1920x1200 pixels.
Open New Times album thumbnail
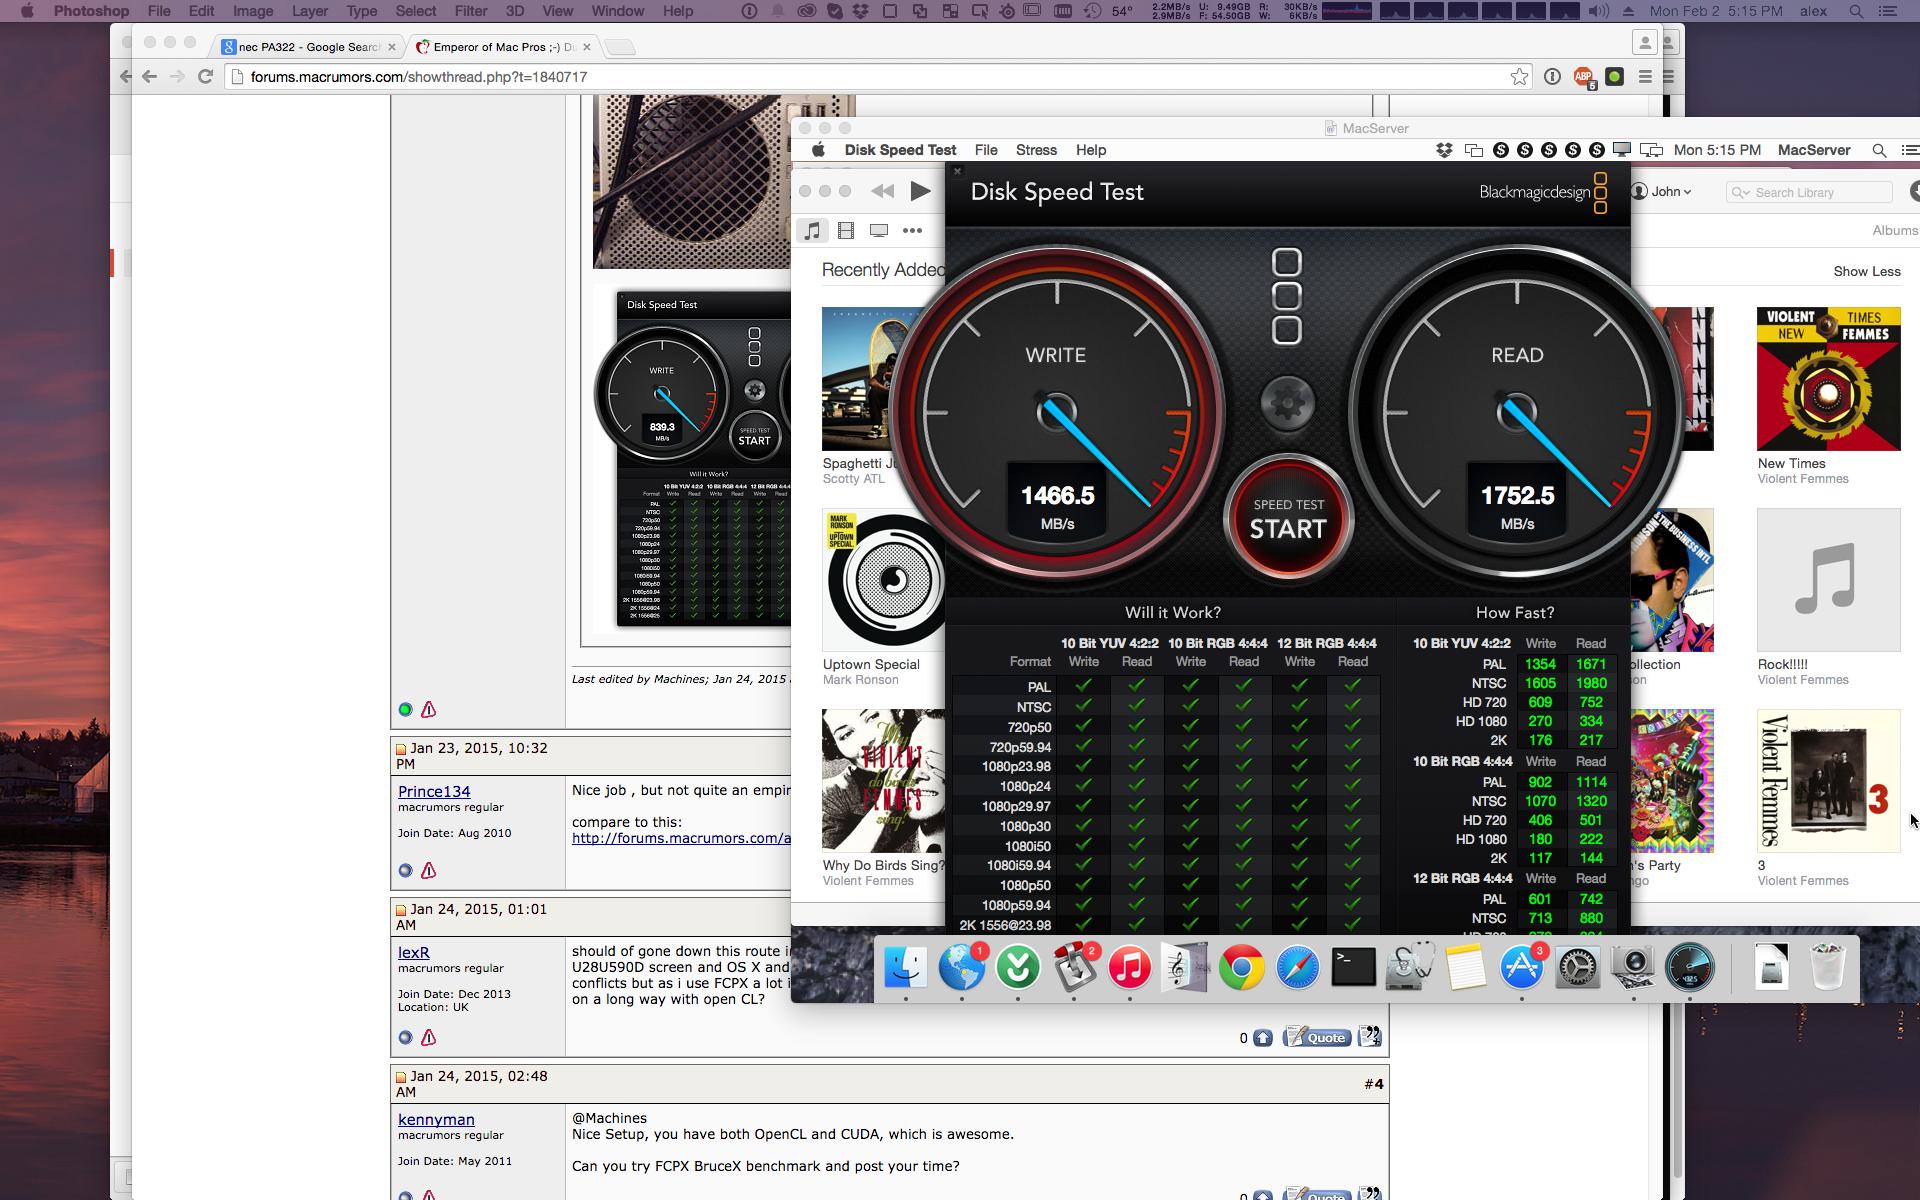(1828, 379)
